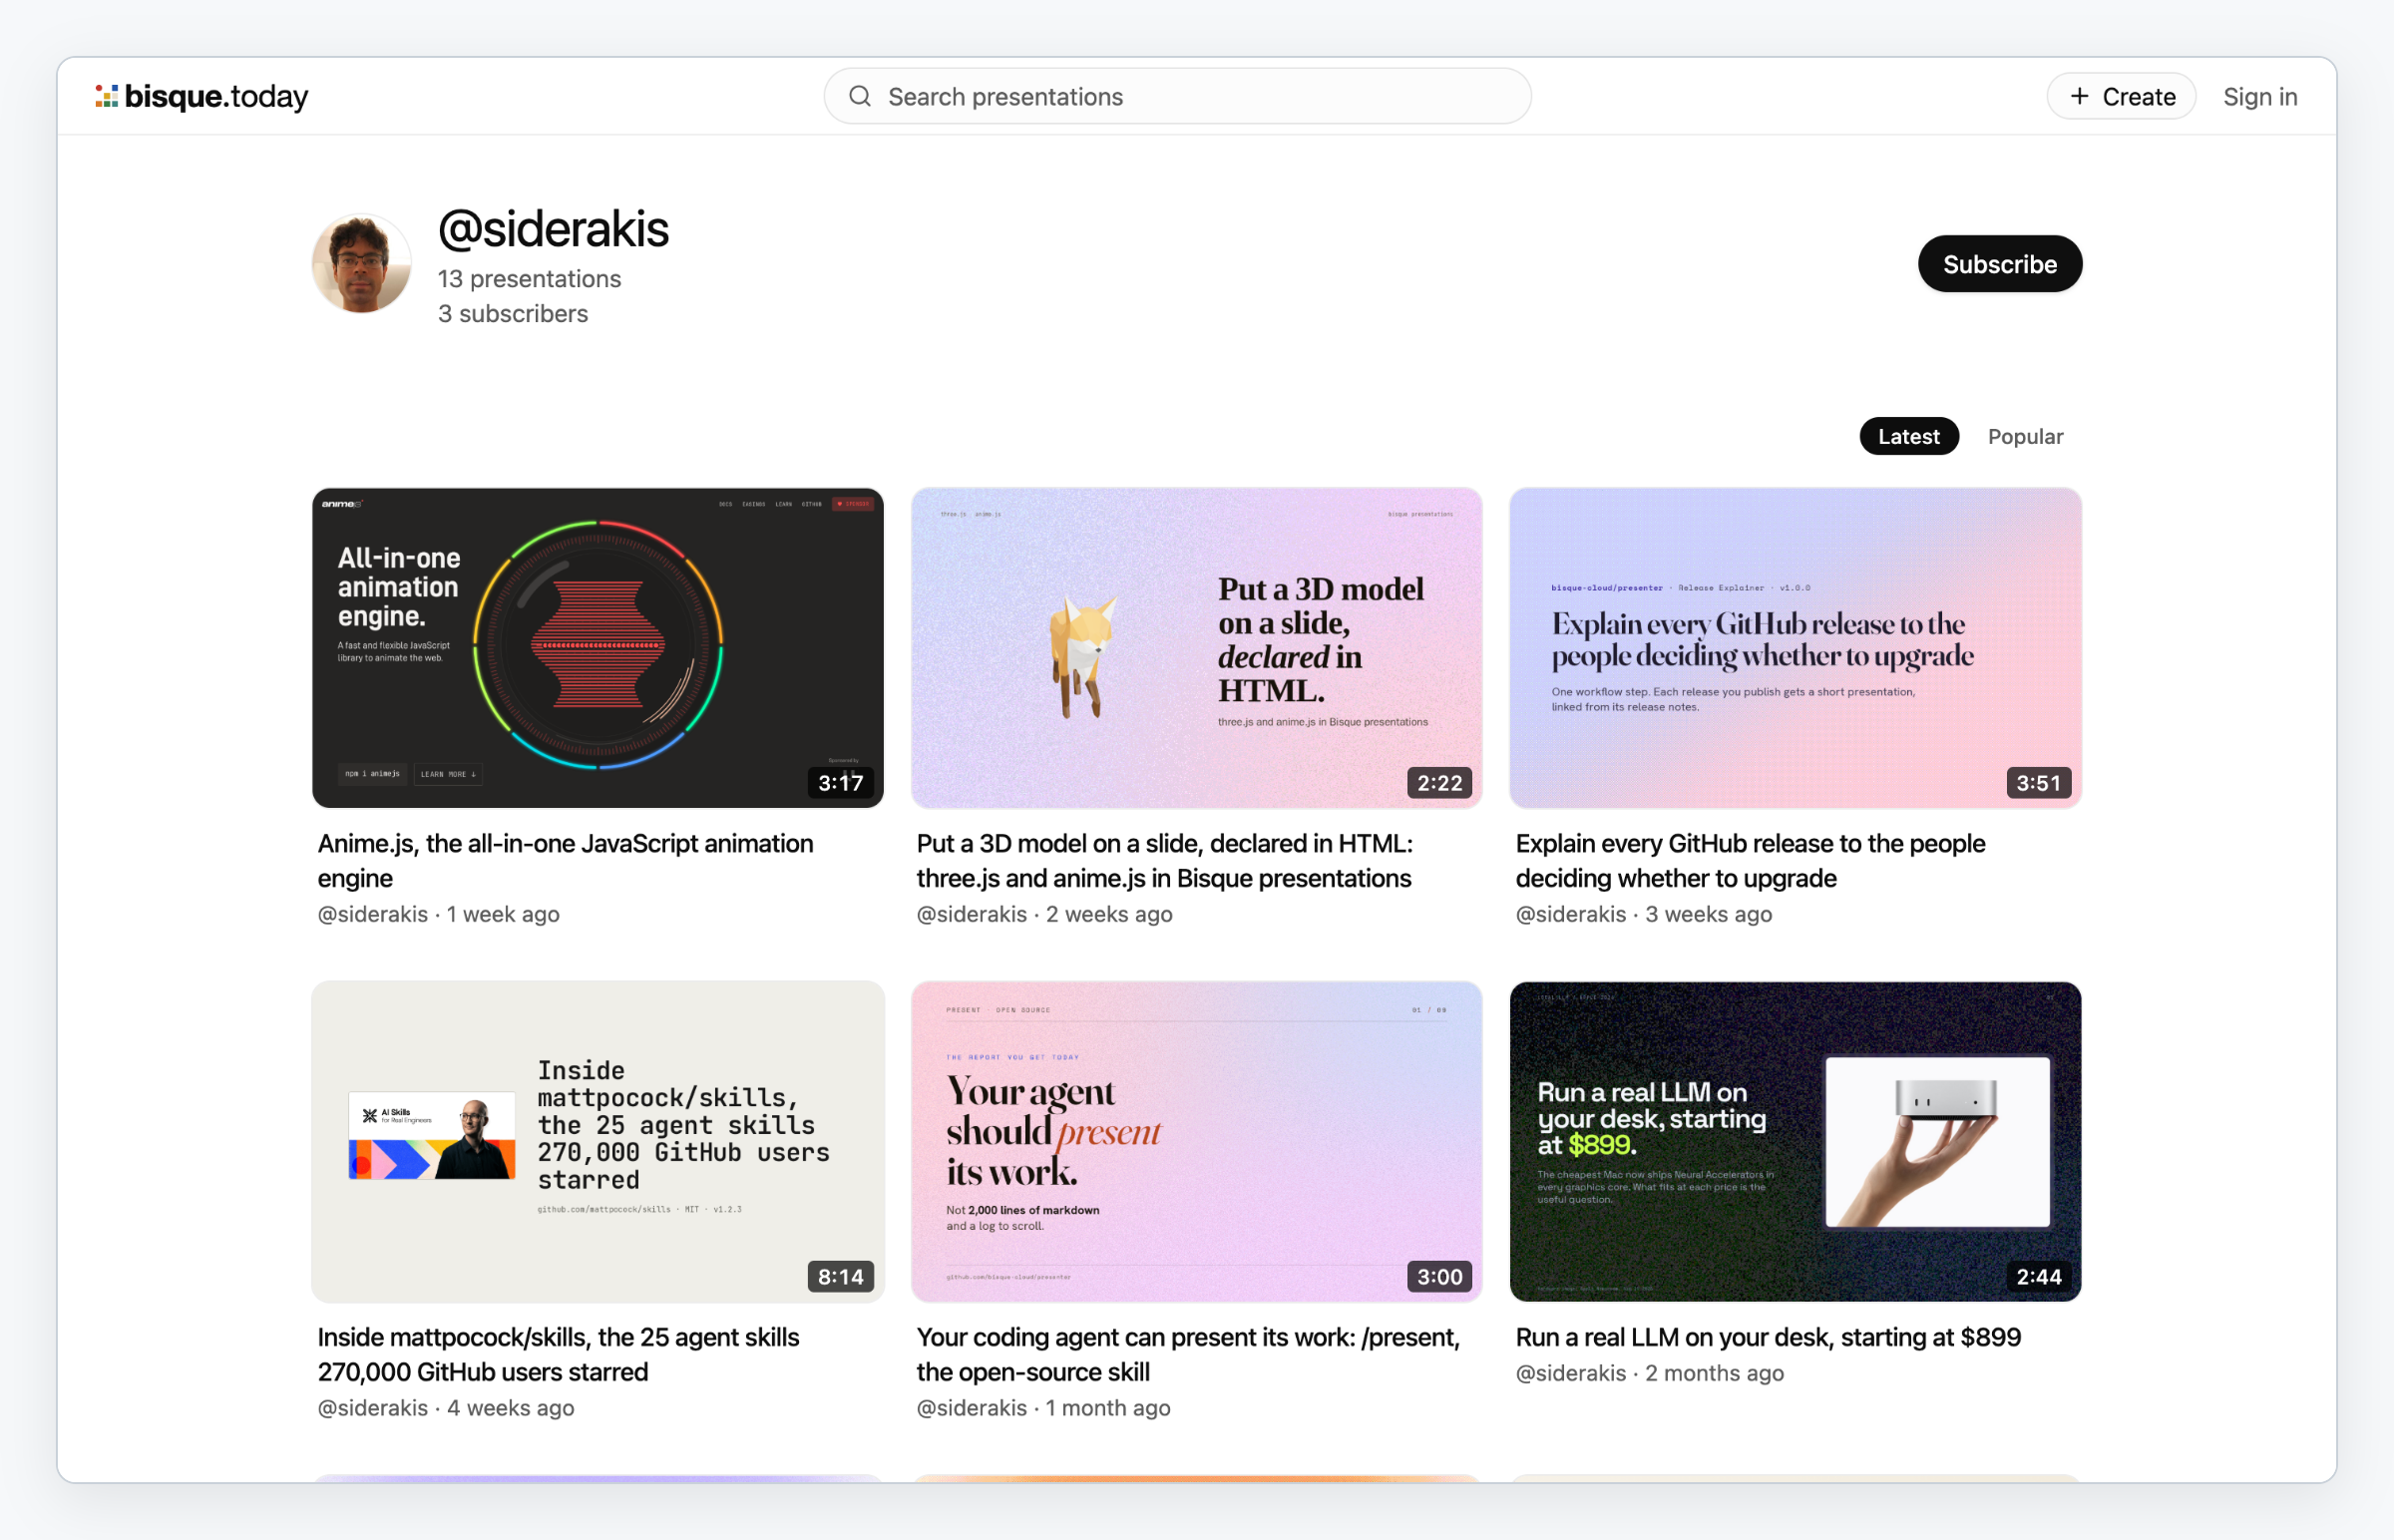This screenshot has width=2394, height=1540.
Task: Click the Run a real LLM title
Action: 1768,1337
